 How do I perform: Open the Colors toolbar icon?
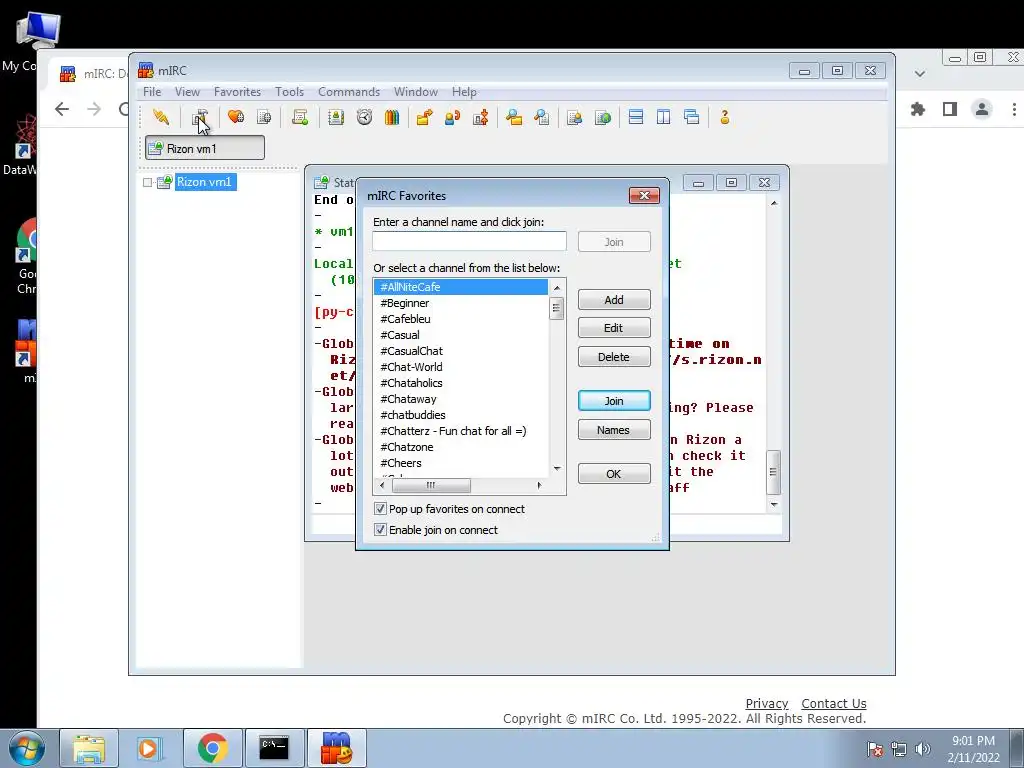392,117
